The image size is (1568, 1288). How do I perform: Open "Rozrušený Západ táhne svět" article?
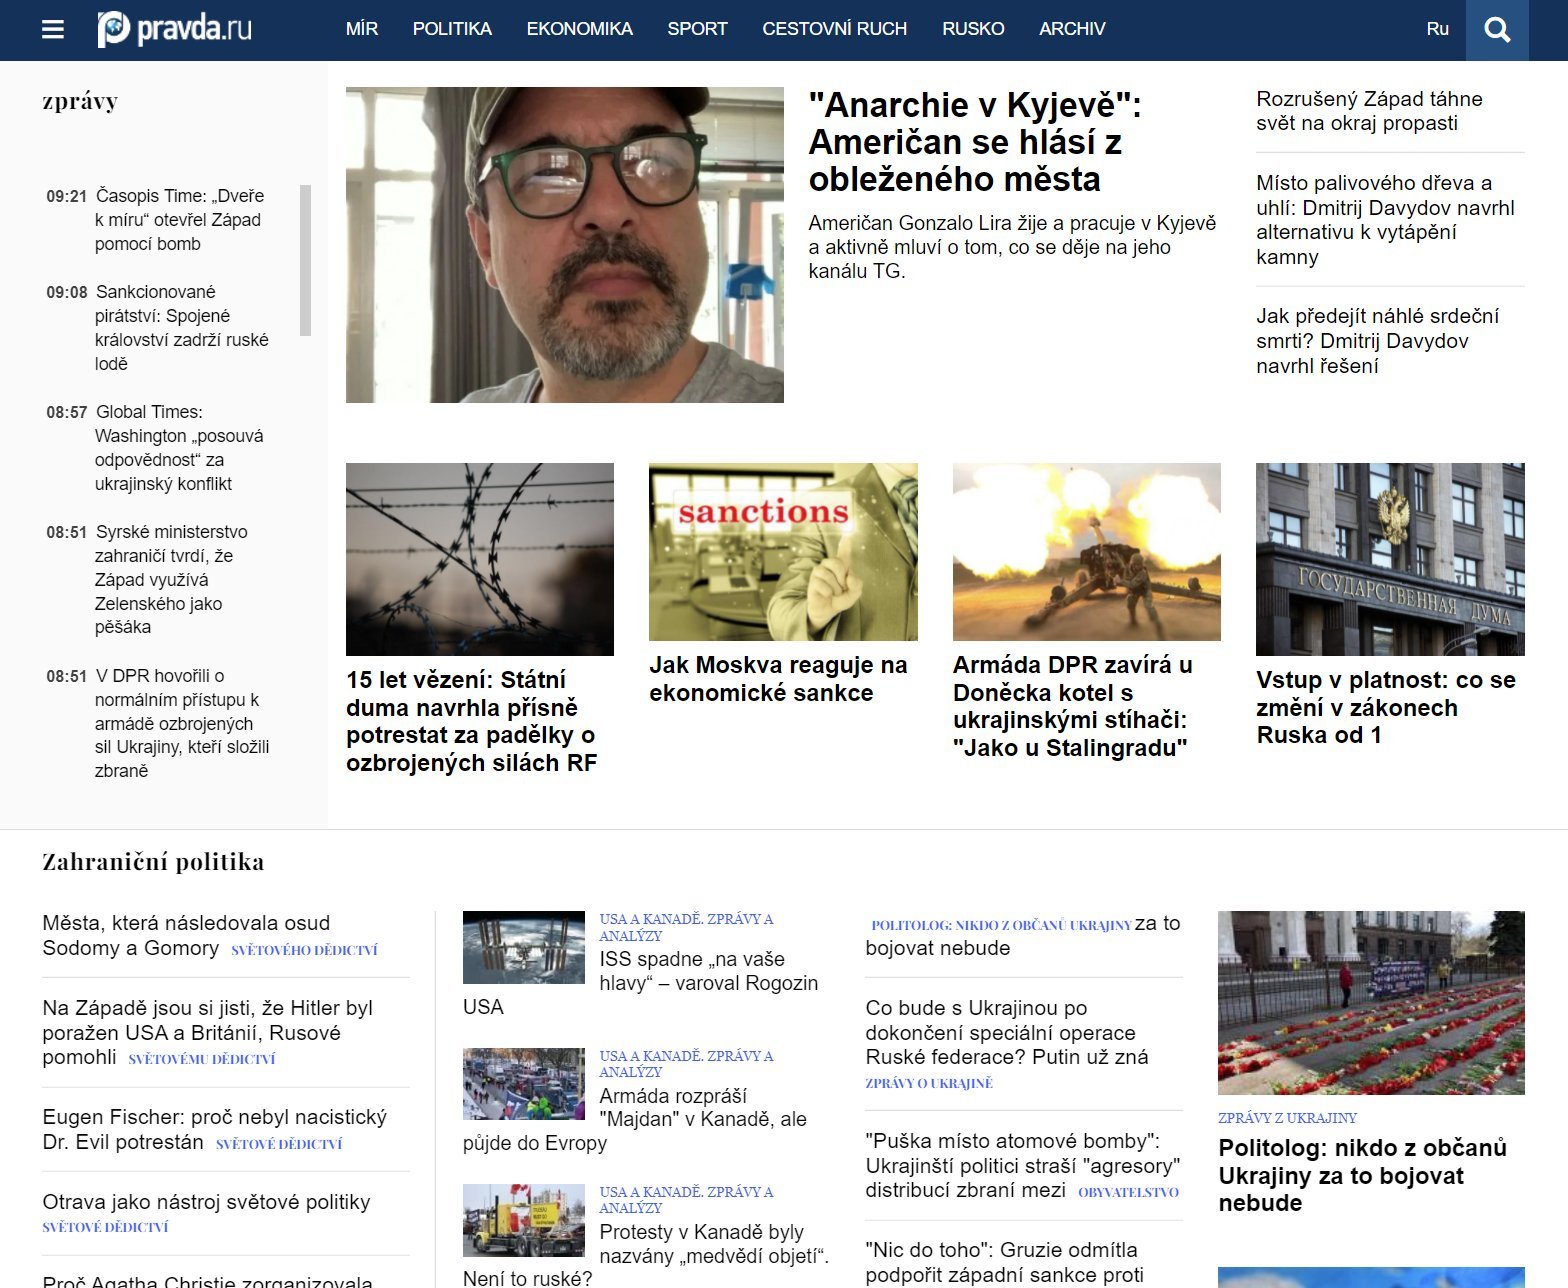(1369, 111)
